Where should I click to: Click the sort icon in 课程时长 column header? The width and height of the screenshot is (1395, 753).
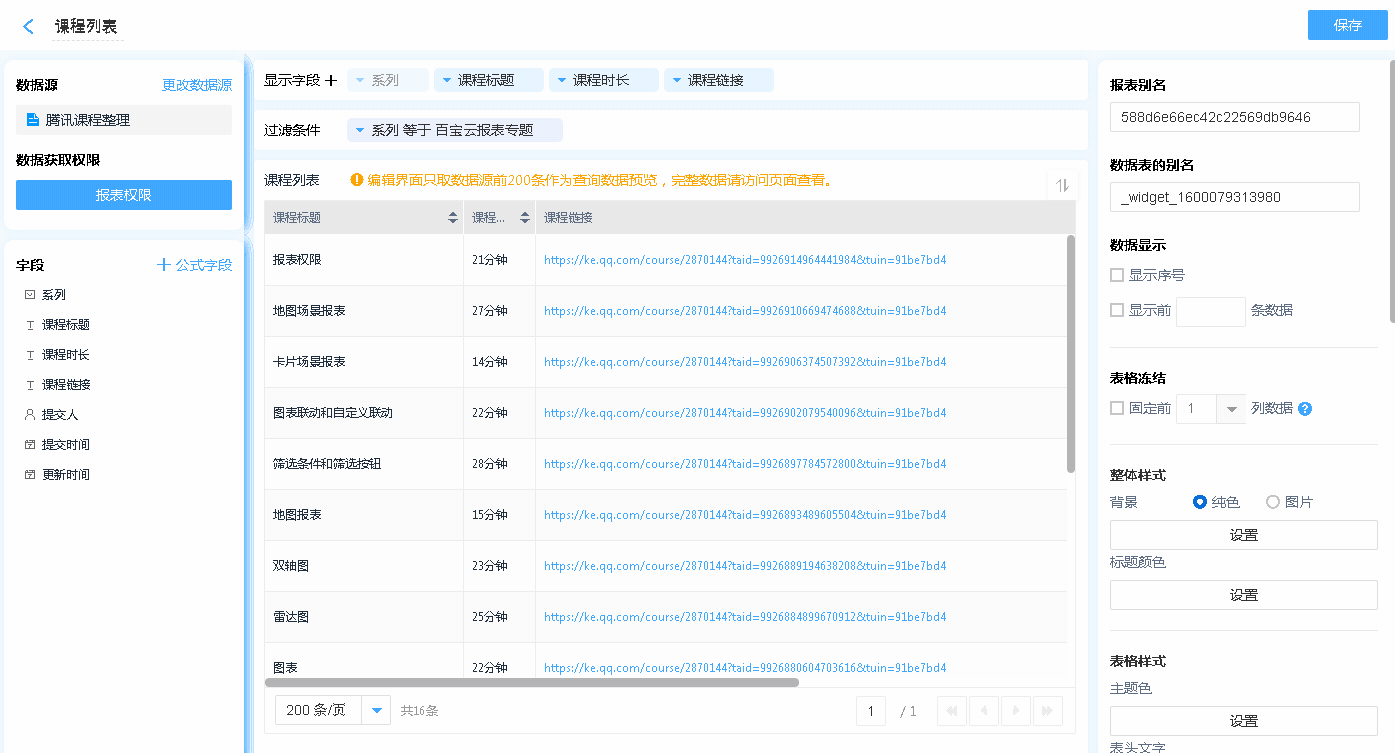pyautogui.click(x=524, y=217)
